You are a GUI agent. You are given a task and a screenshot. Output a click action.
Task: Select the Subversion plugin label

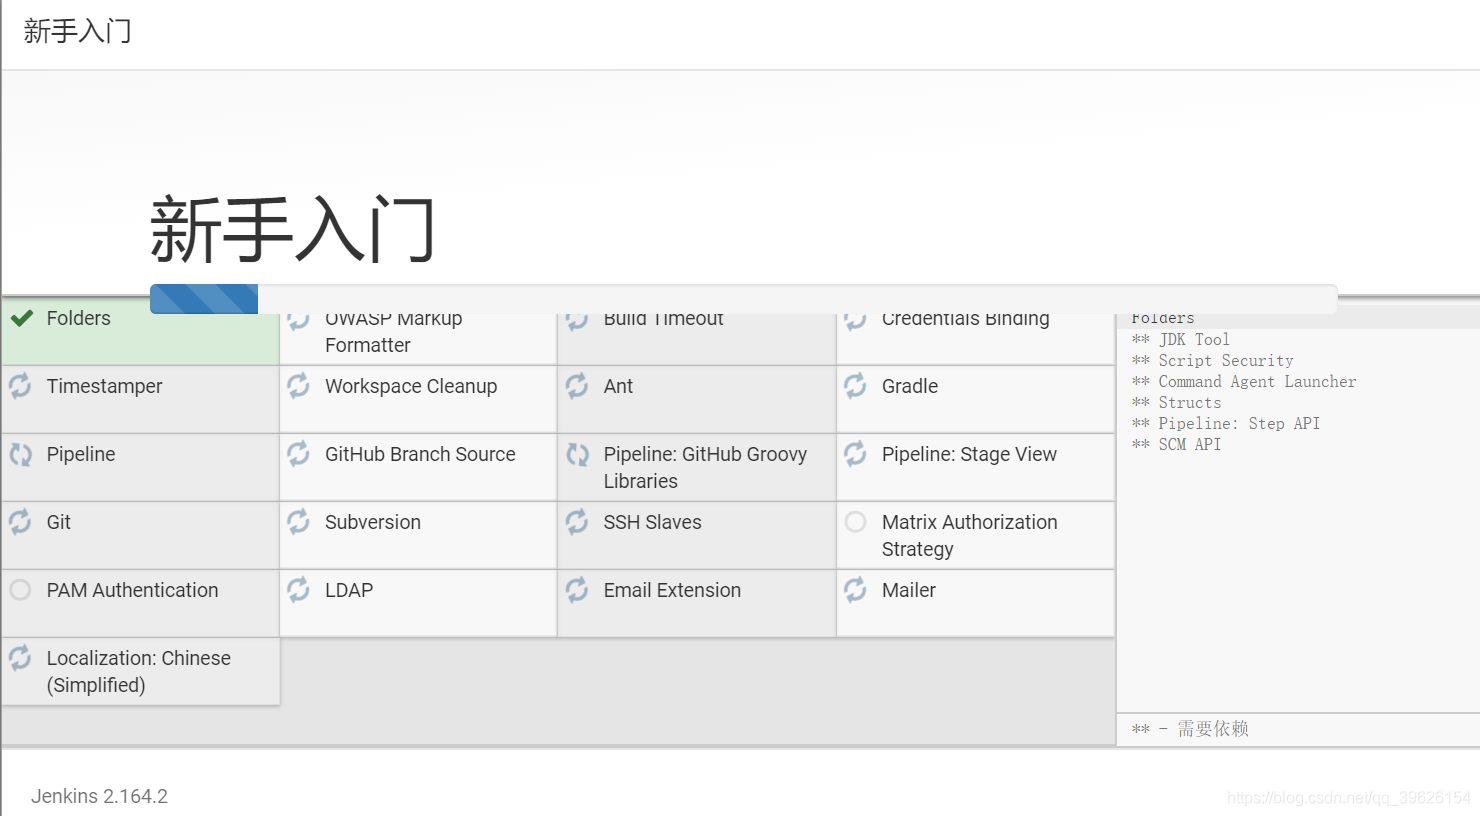point(372,522)
